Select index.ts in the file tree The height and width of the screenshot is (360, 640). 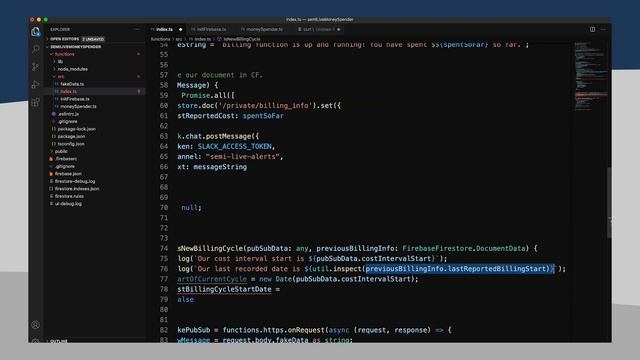click(x=69, y=91)
